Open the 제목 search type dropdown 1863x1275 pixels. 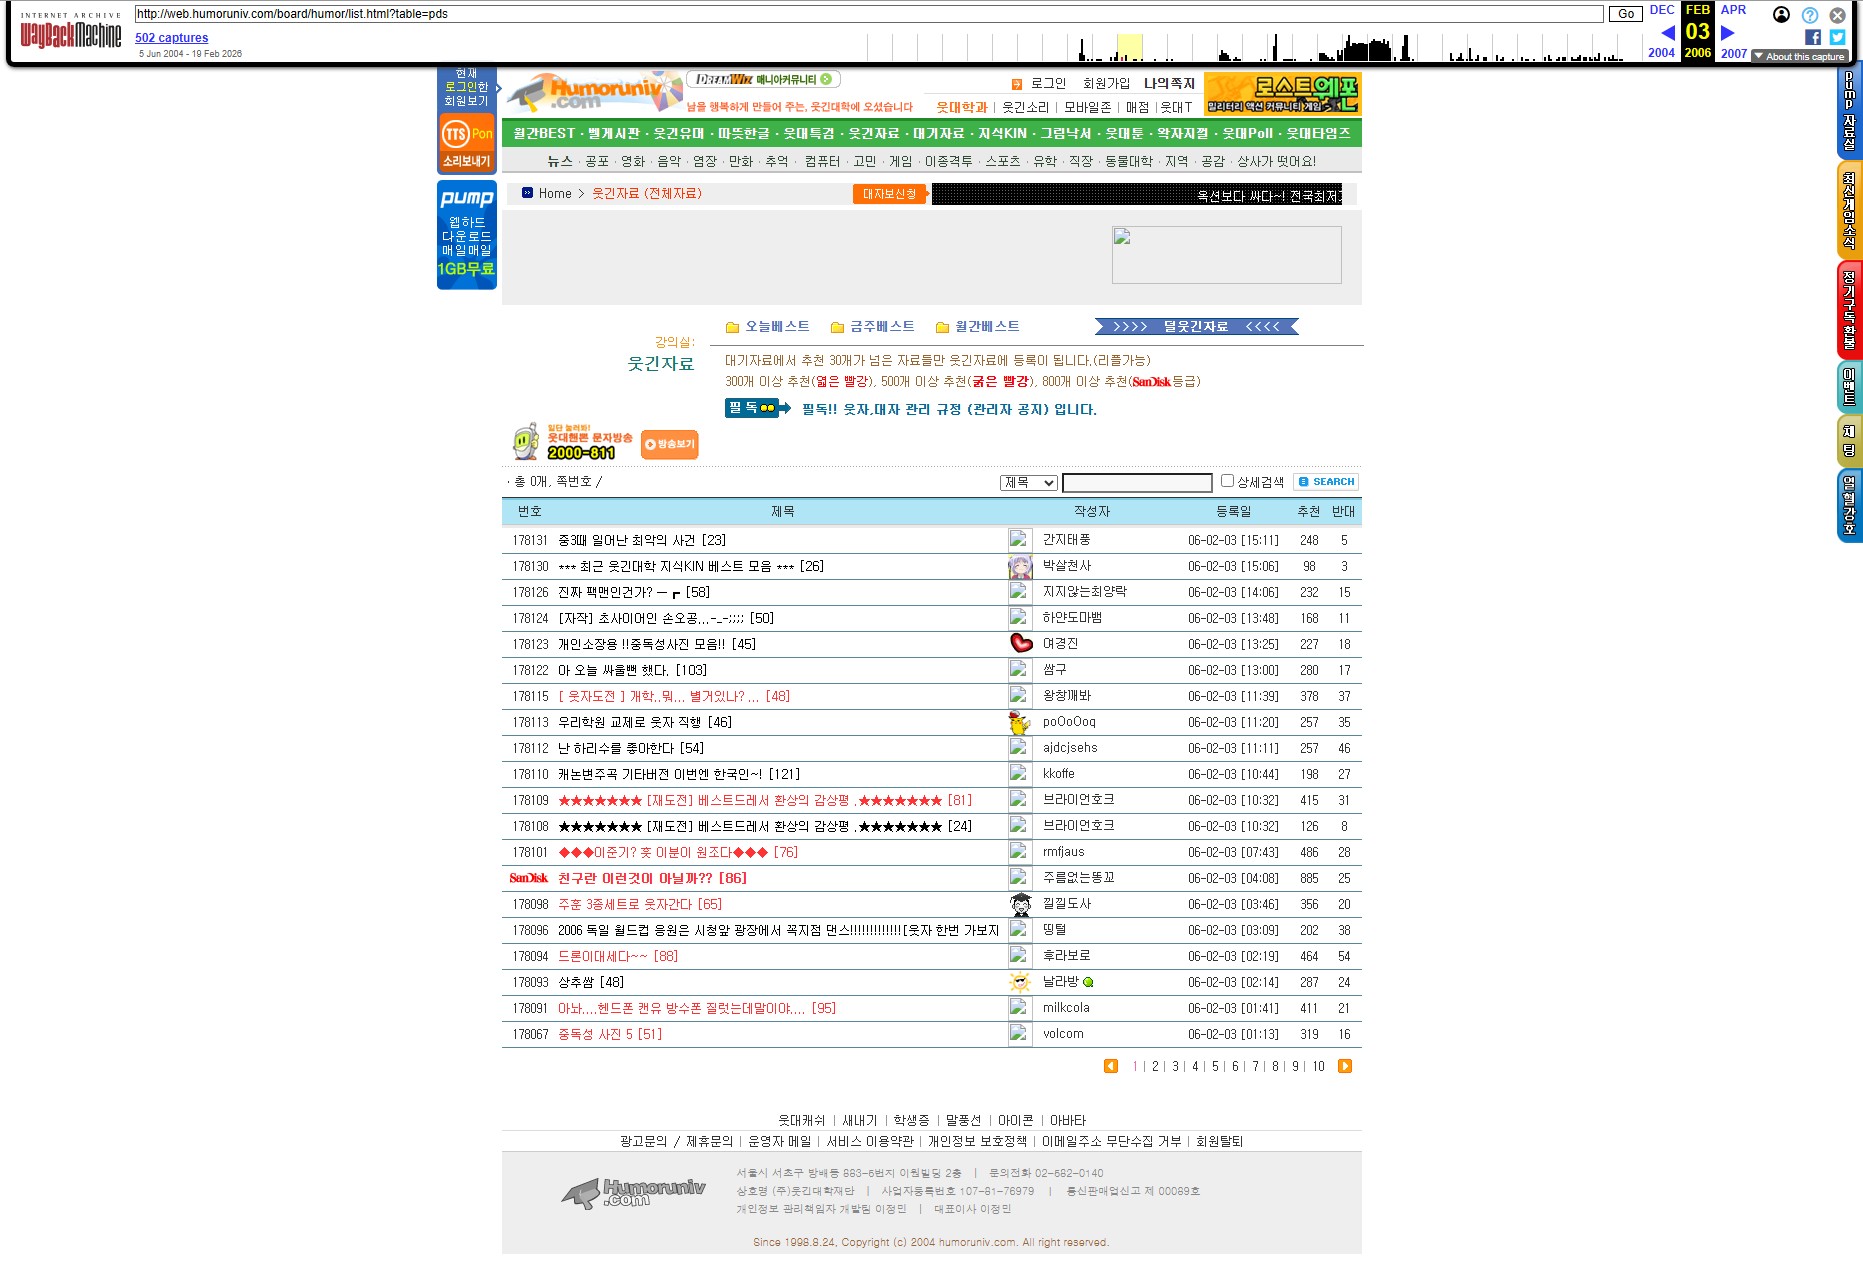tap(1028, 483)
